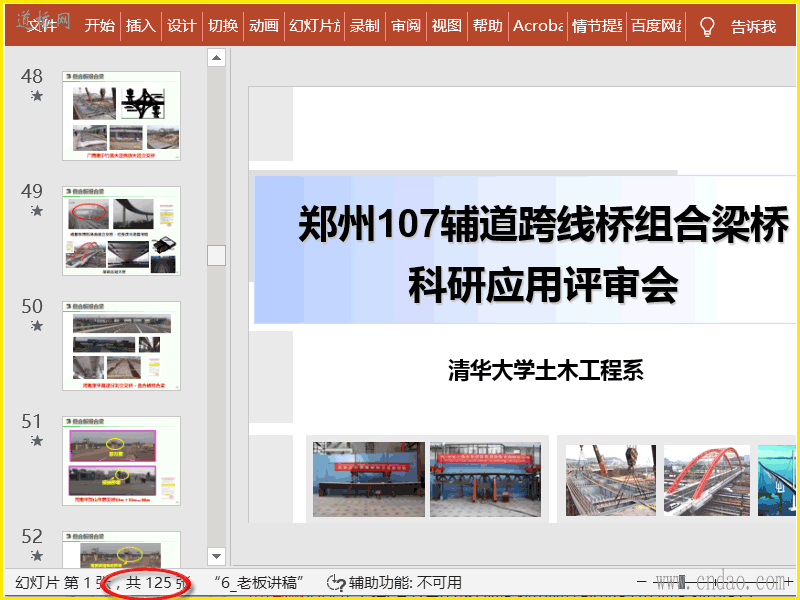Click subtitle 清华大学土木工程系

click(545, 370)
